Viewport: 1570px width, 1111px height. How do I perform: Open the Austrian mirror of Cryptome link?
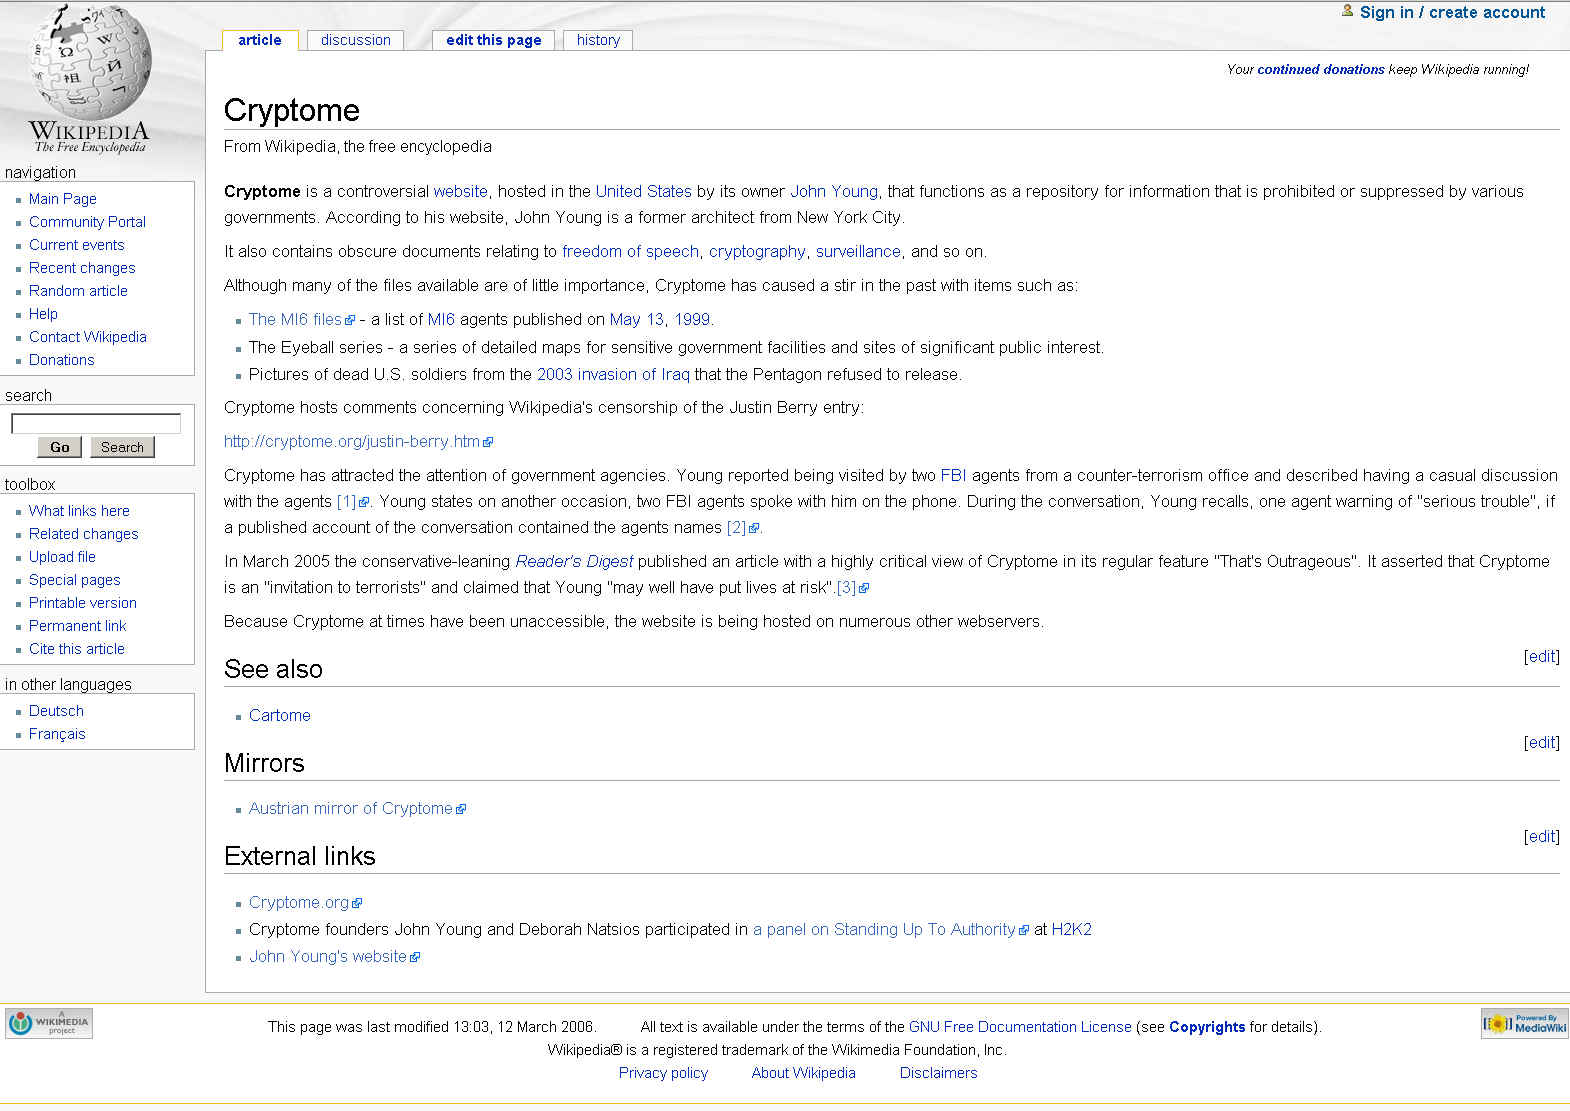tap(350, 808)
